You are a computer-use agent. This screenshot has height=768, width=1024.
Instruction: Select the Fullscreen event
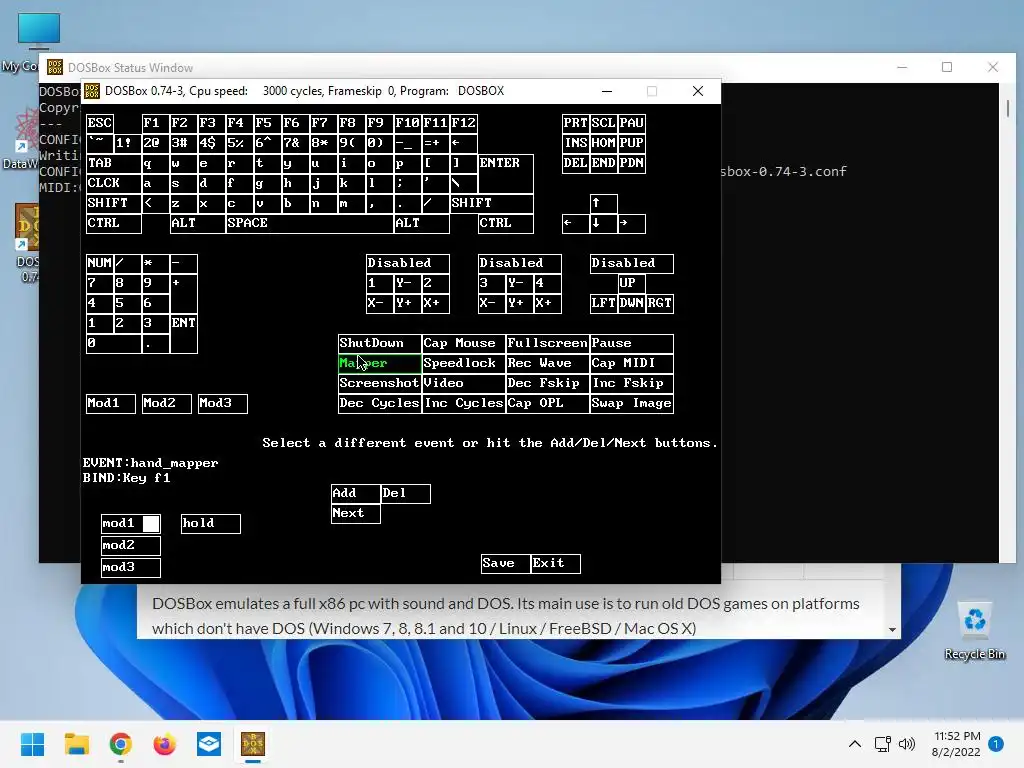548,344
